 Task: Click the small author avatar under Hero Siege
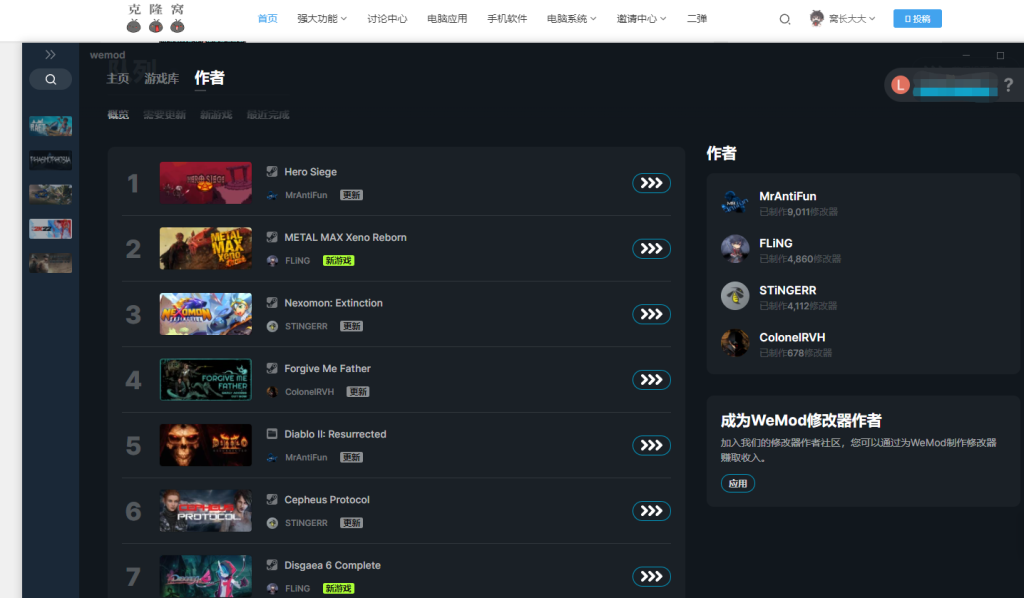tap(272, 195)
